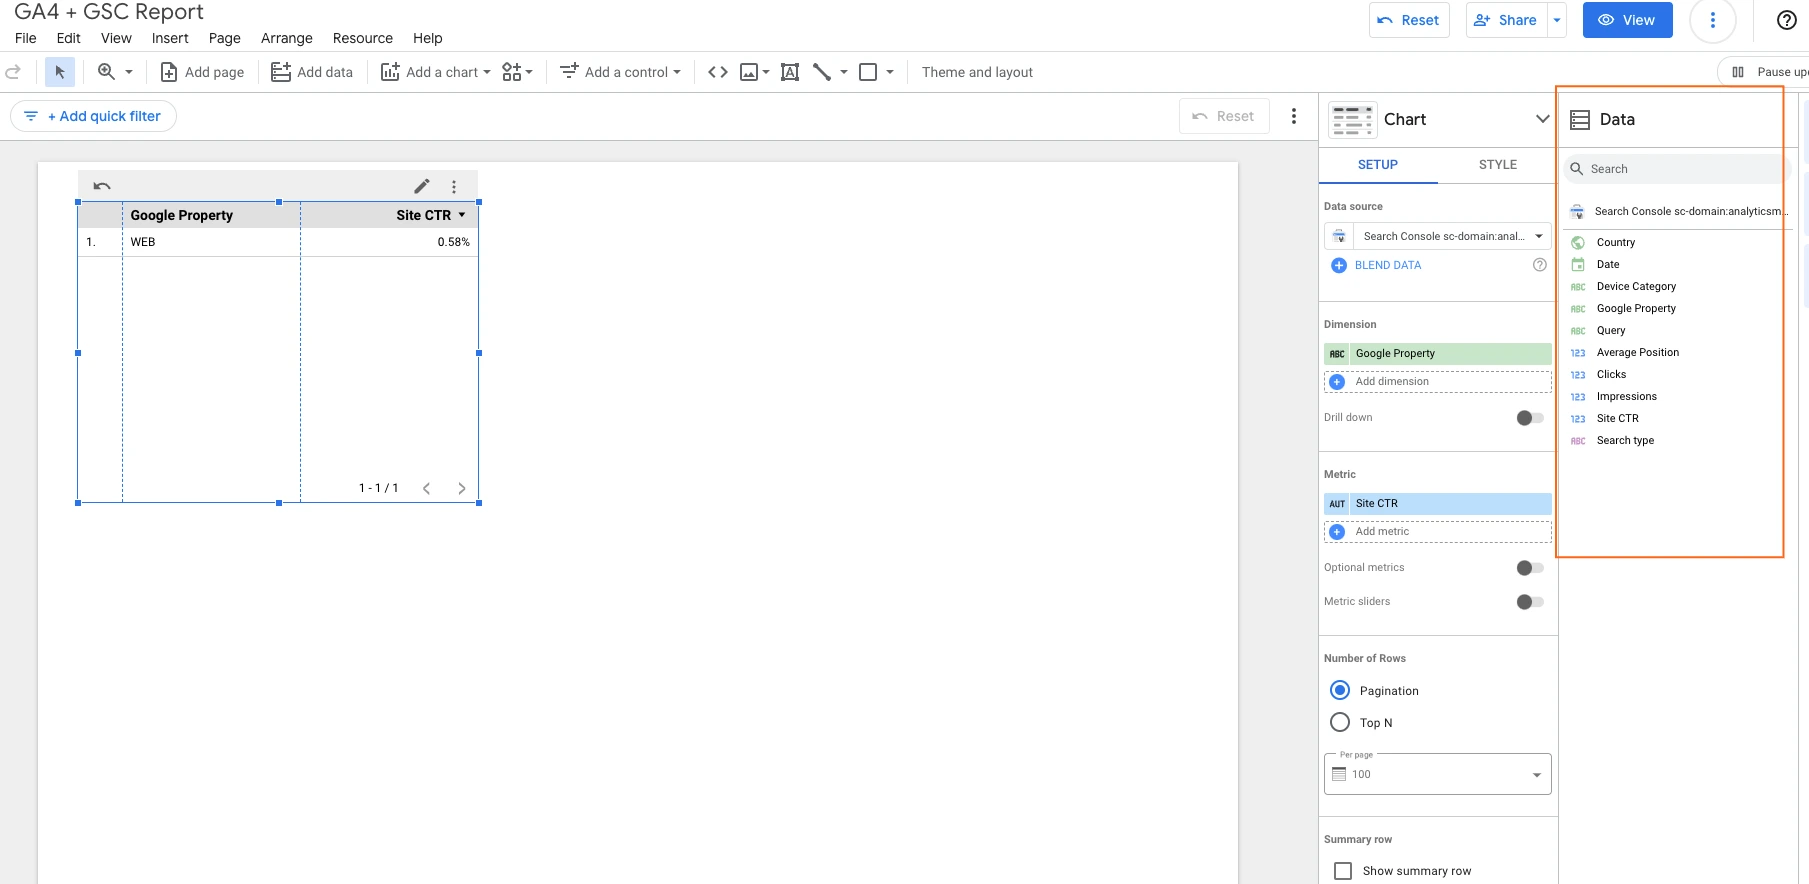
Task: Open the line tool dropdown arrow
Action: pos(844,72)
